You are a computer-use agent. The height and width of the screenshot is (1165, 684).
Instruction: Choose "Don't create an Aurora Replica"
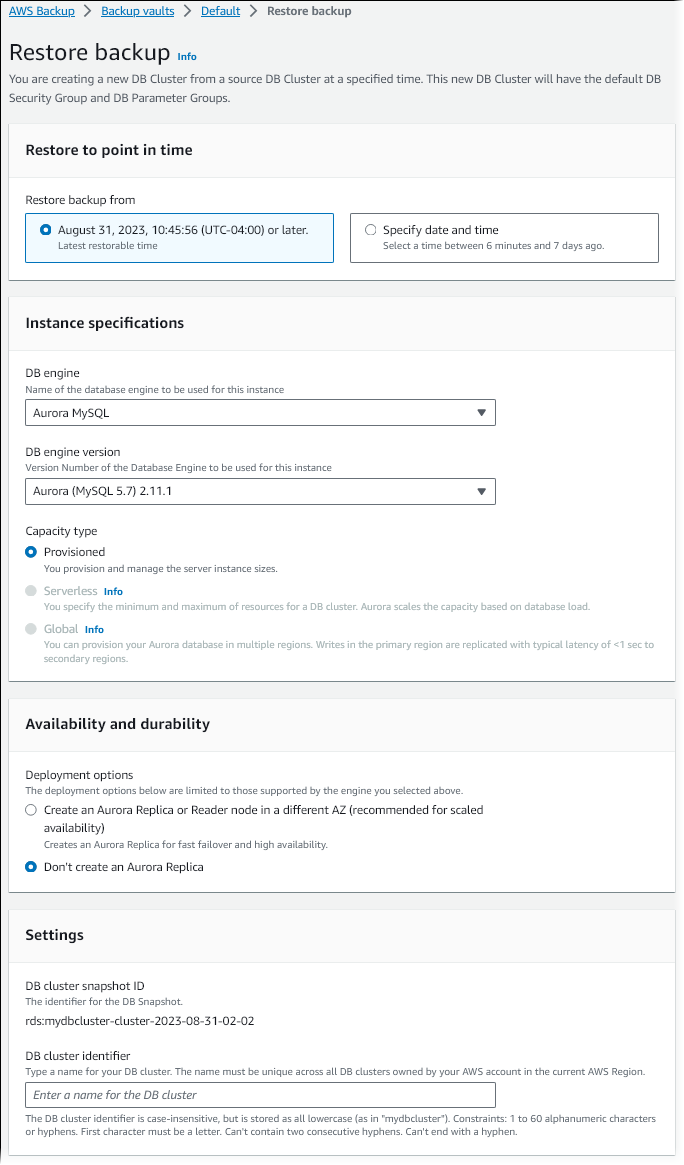[x=30, y=867]
